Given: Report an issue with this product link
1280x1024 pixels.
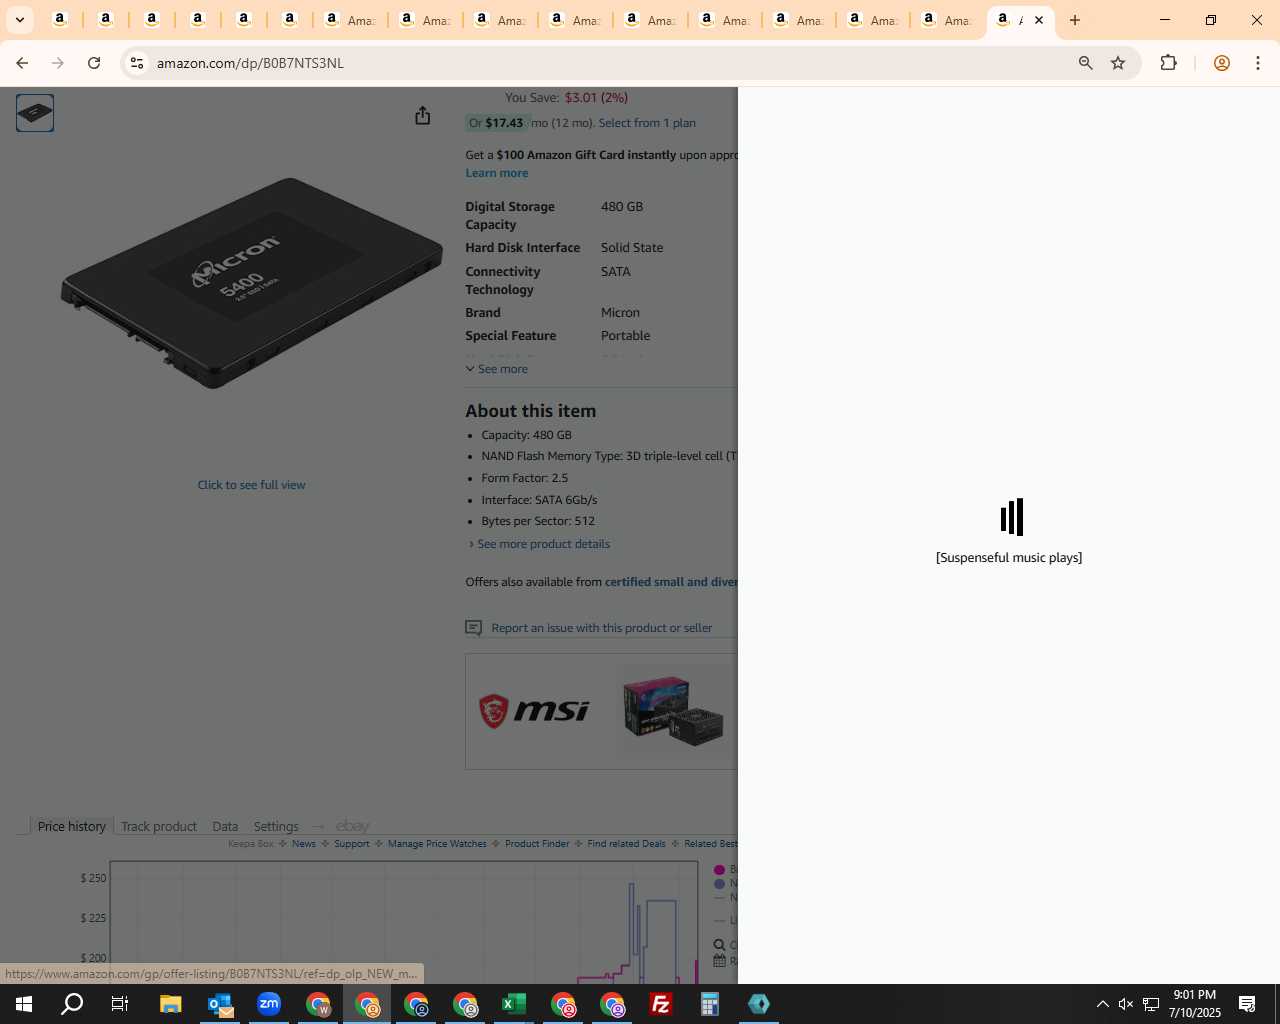Looking at the screenshot, I should tap(602, 628).
